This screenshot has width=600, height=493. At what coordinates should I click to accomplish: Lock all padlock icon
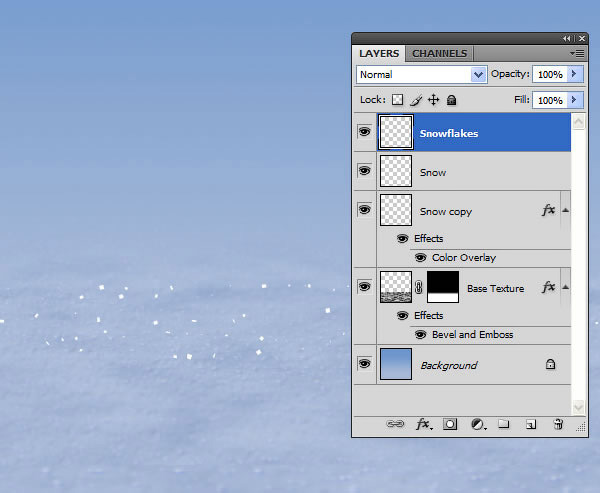coord(452,100)
